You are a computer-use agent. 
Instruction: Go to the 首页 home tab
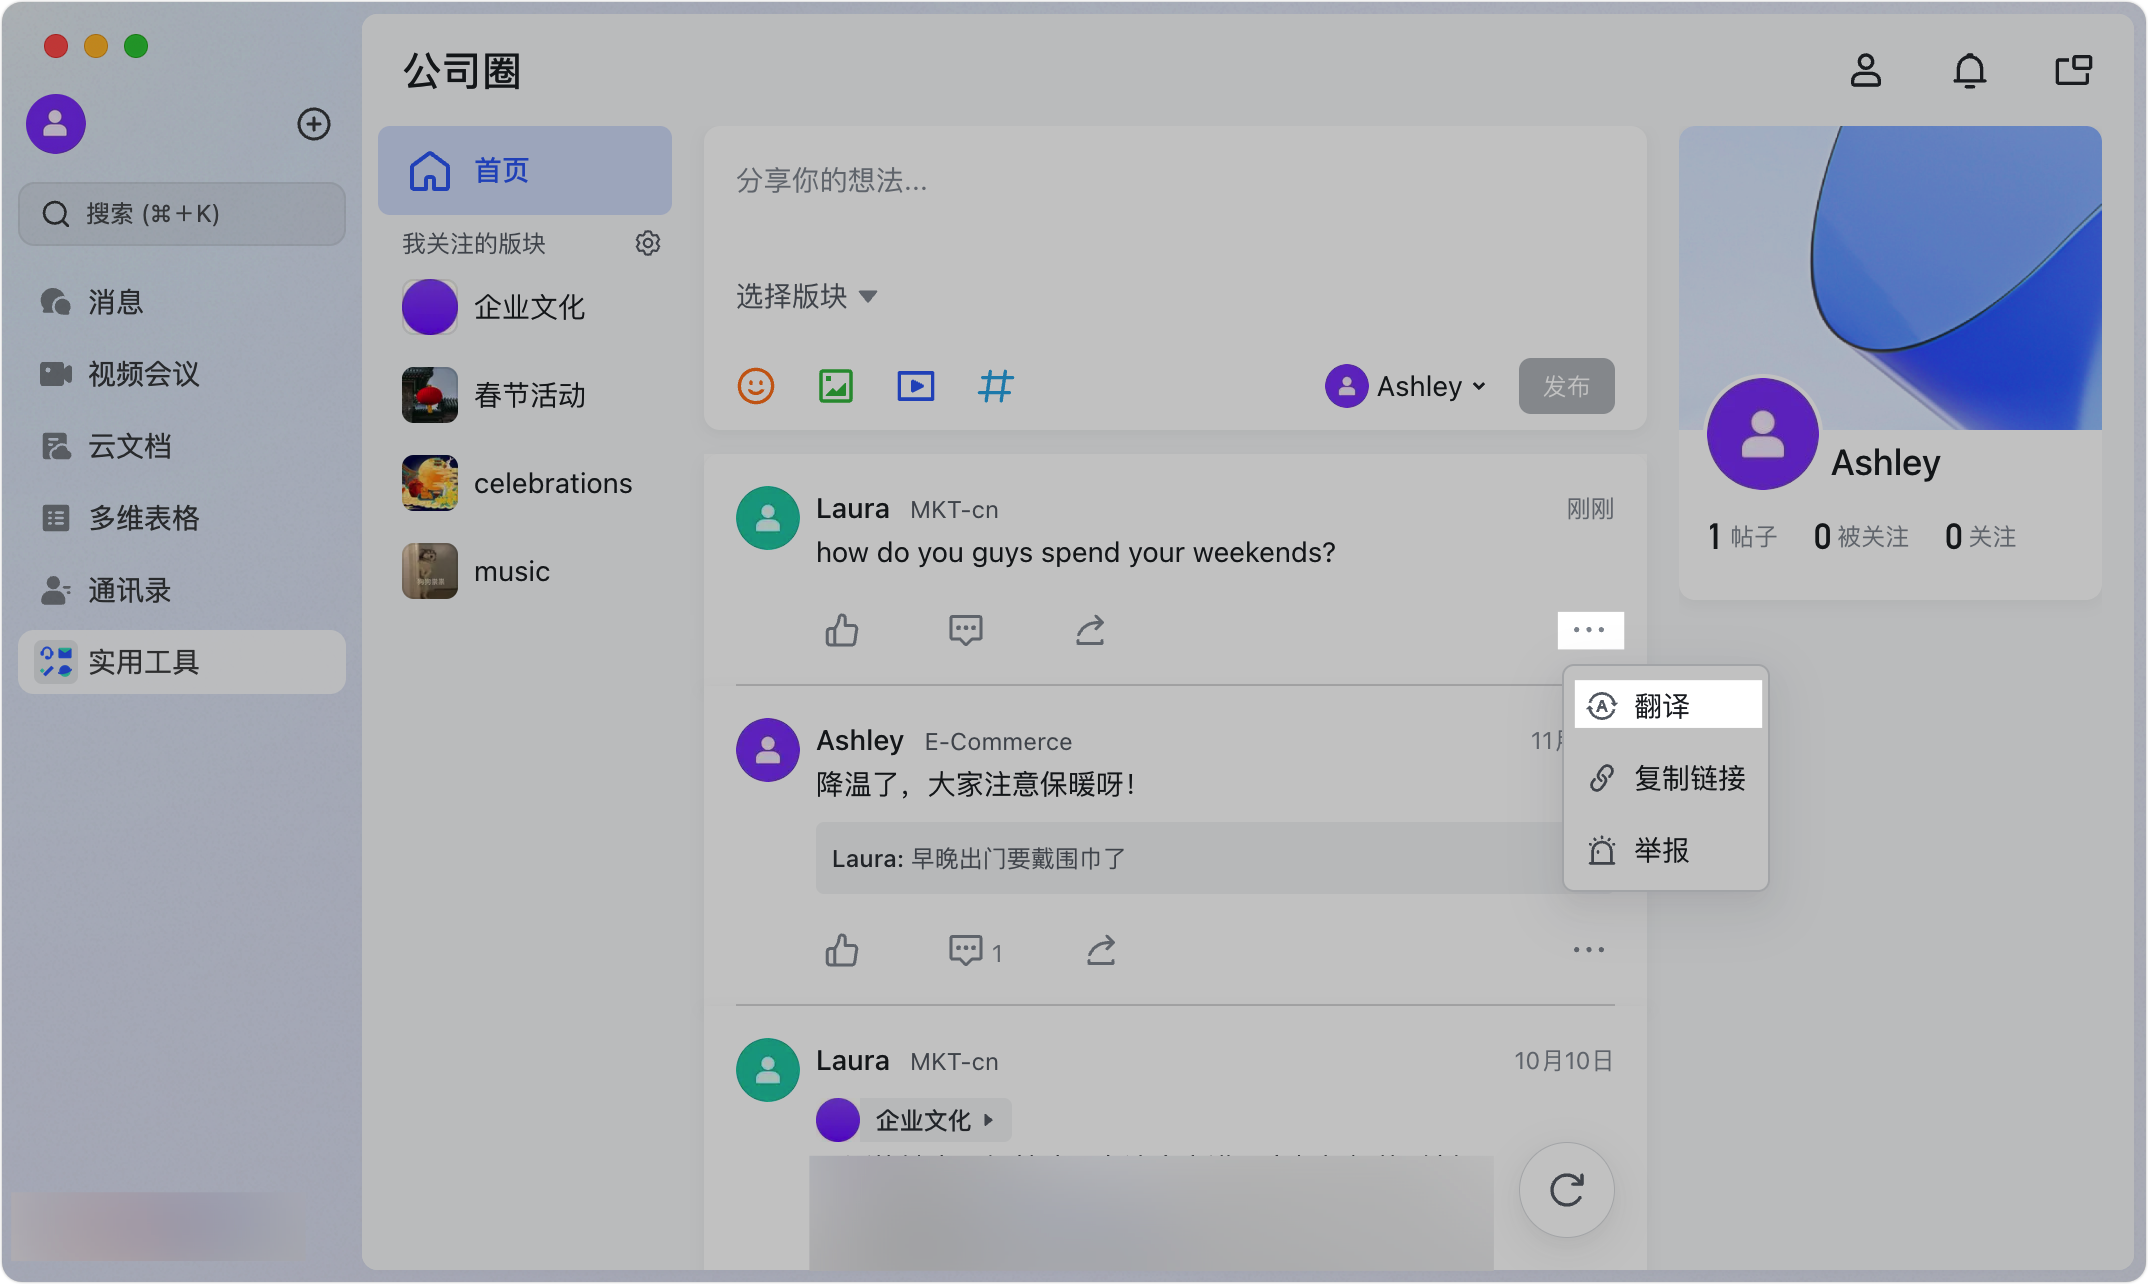click(x=525, y=170)
